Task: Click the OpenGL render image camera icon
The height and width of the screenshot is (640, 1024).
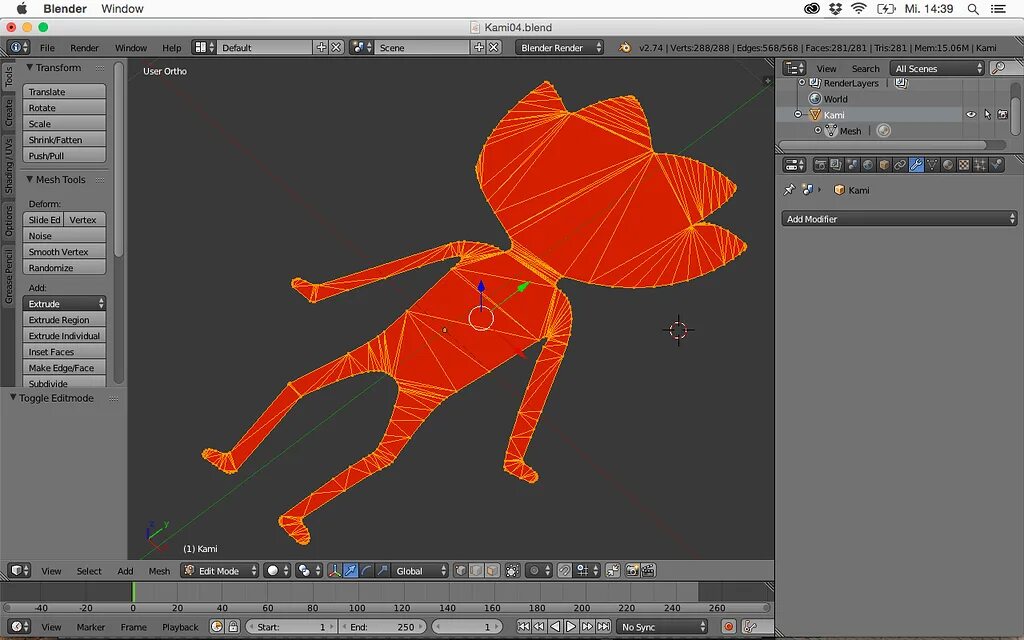Action: click(632, 571)
